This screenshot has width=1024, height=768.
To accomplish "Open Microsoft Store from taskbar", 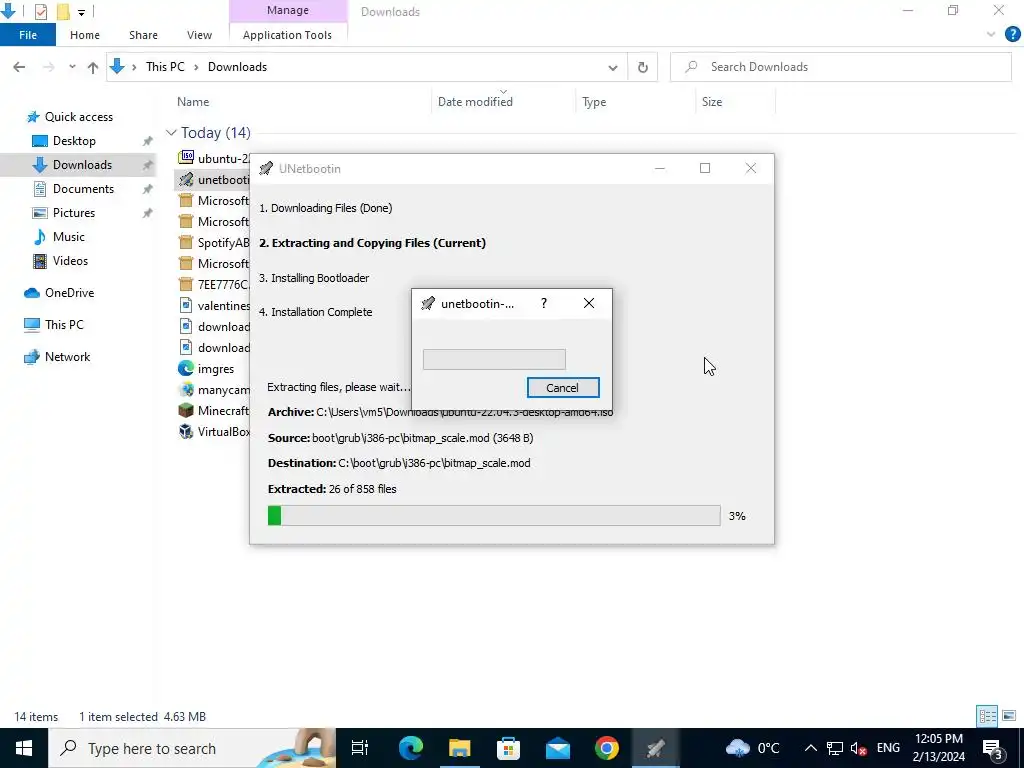I will click(509, 748).
